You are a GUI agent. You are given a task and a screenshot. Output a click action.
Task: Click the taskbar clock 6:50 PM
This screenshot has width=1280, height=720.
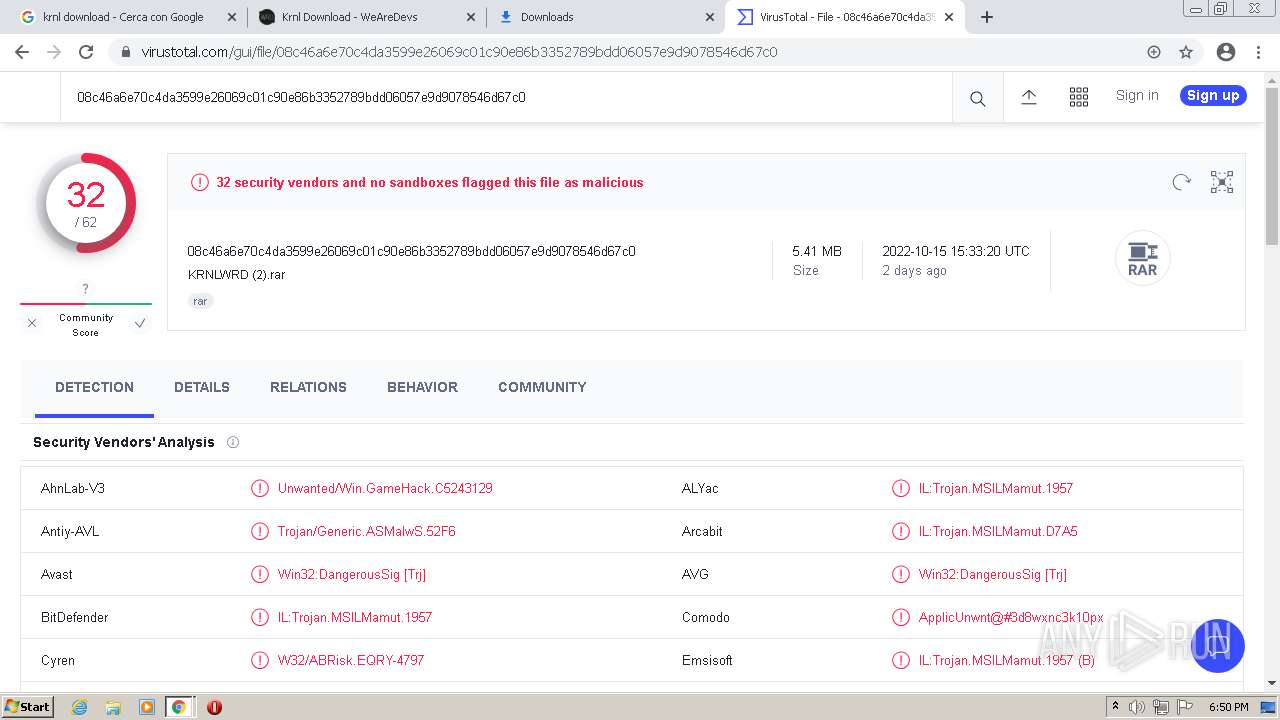tap(1229, 707)
